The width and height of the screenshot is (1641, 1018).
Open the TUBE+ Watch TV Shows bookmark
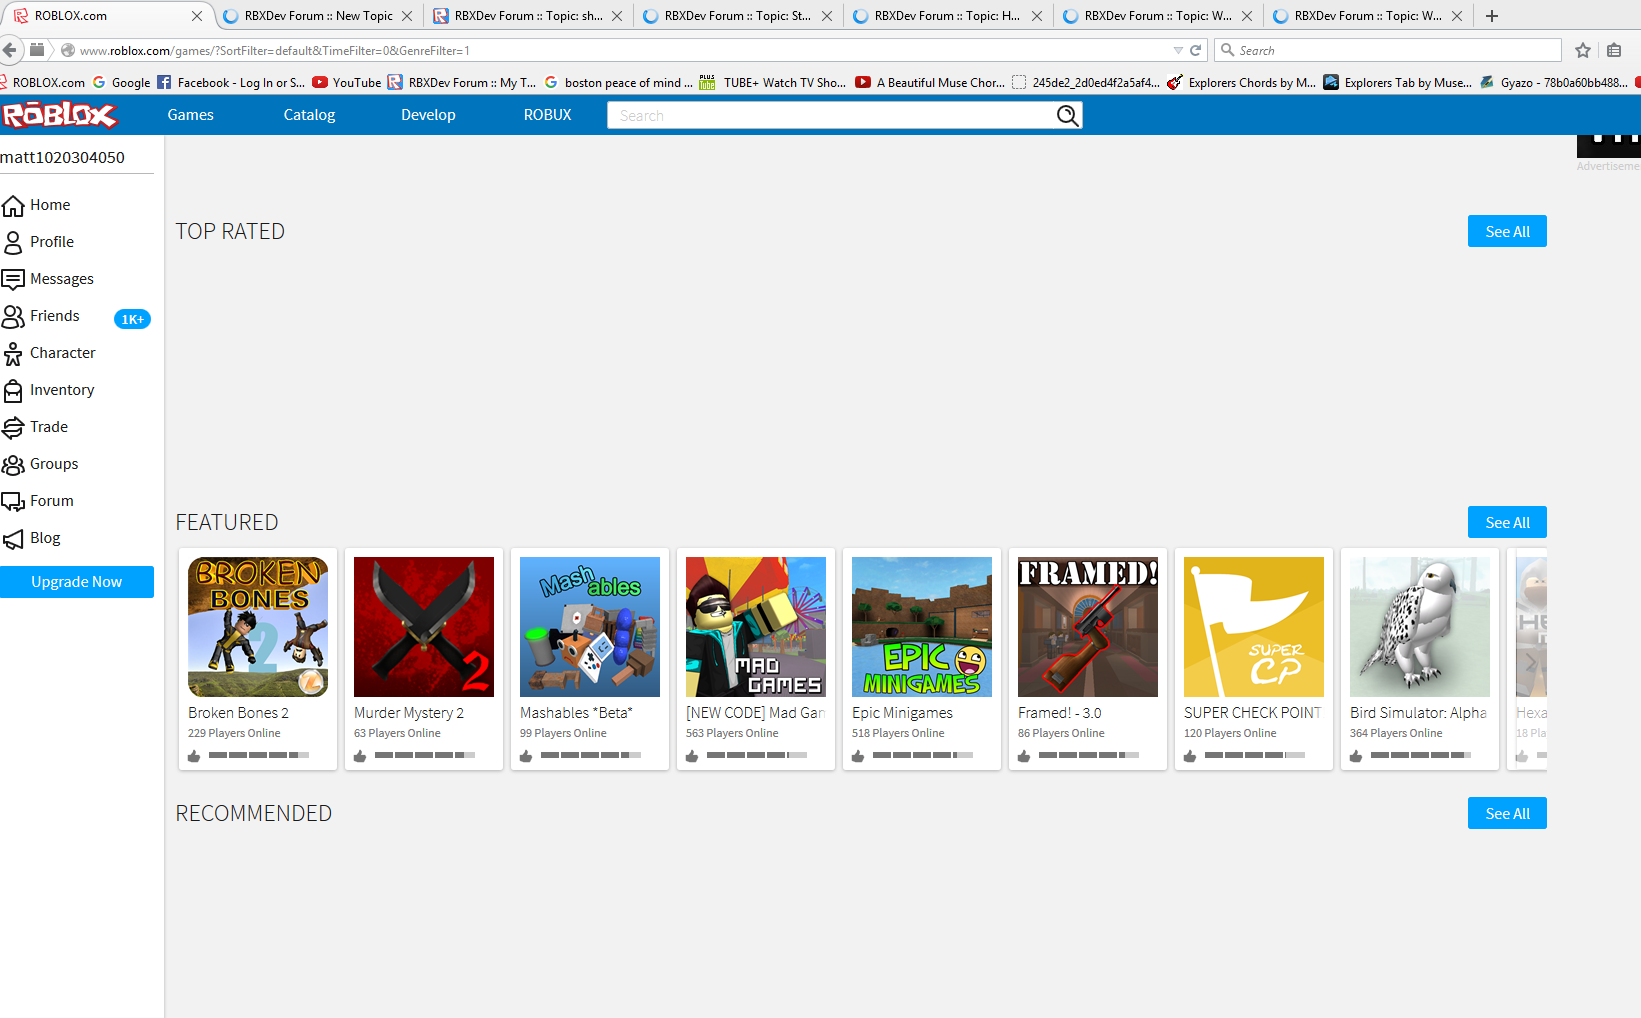pos(773,83)
